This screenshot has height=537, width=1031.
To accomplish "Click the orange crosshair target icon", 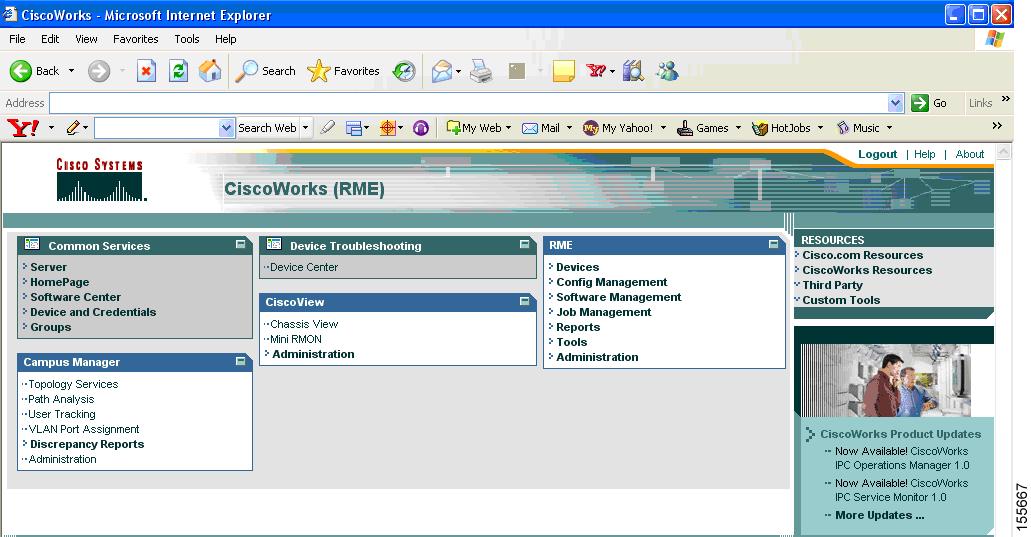I will point(388,128).
